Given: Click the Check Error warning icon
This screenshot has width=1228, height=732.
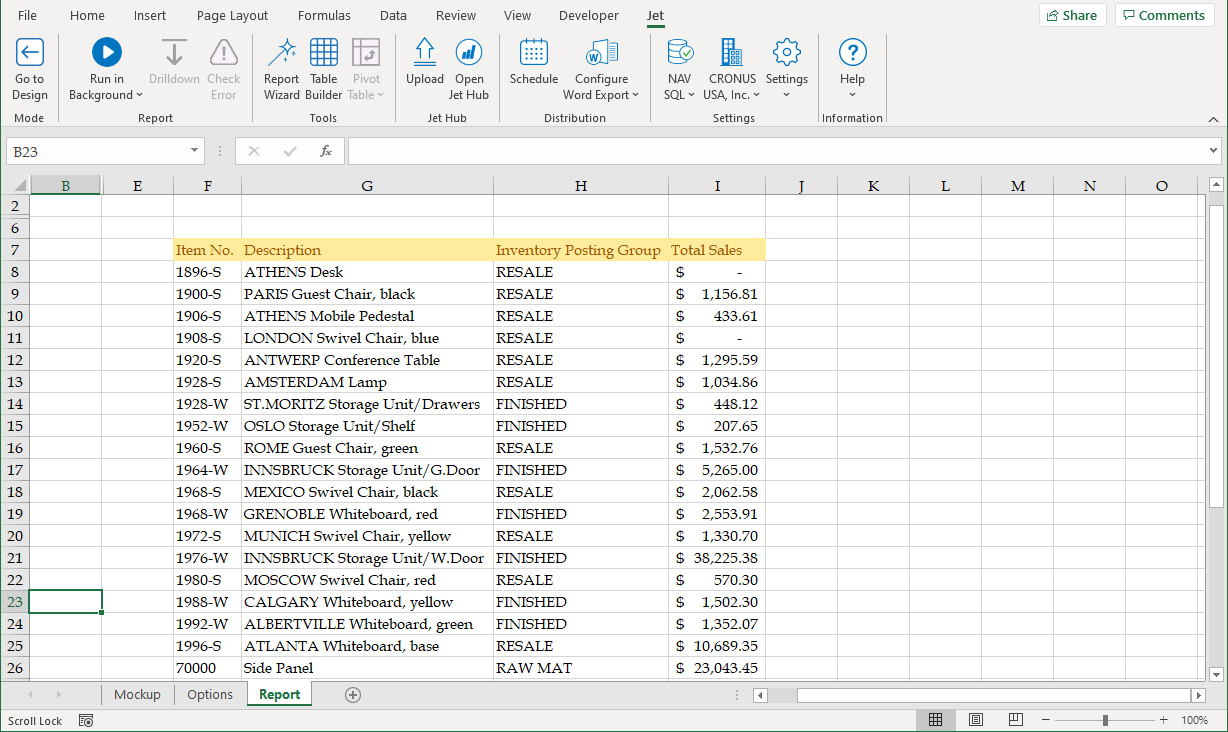Looking at the screenshot, I should point(223,53).
